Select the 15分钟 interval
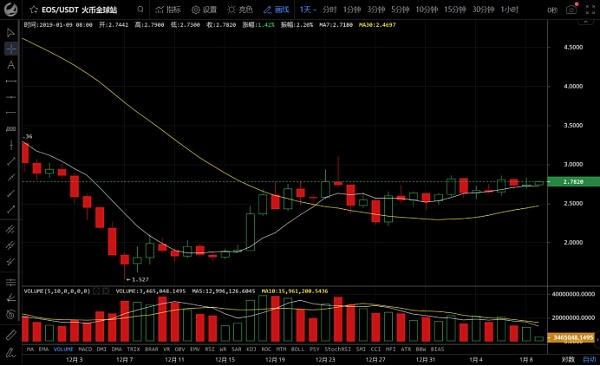 point(455,10)
